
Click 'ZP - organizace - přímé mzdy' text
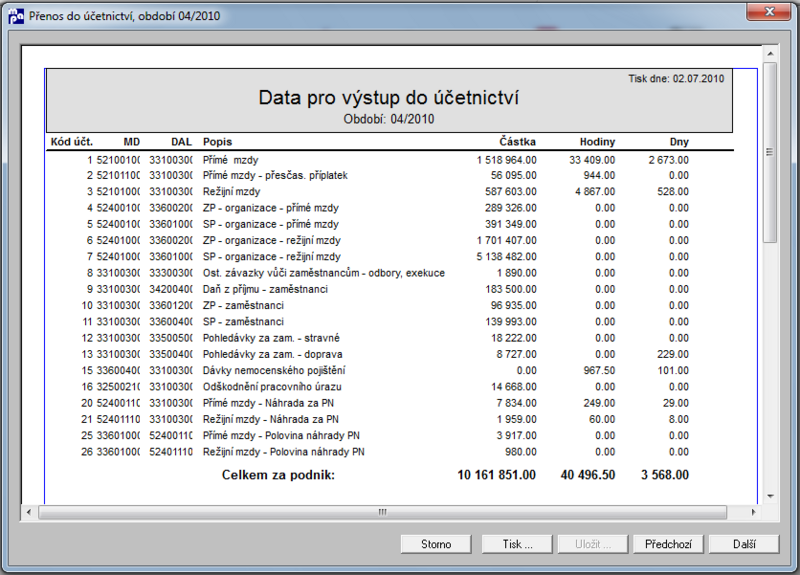[x=270, y=208]
